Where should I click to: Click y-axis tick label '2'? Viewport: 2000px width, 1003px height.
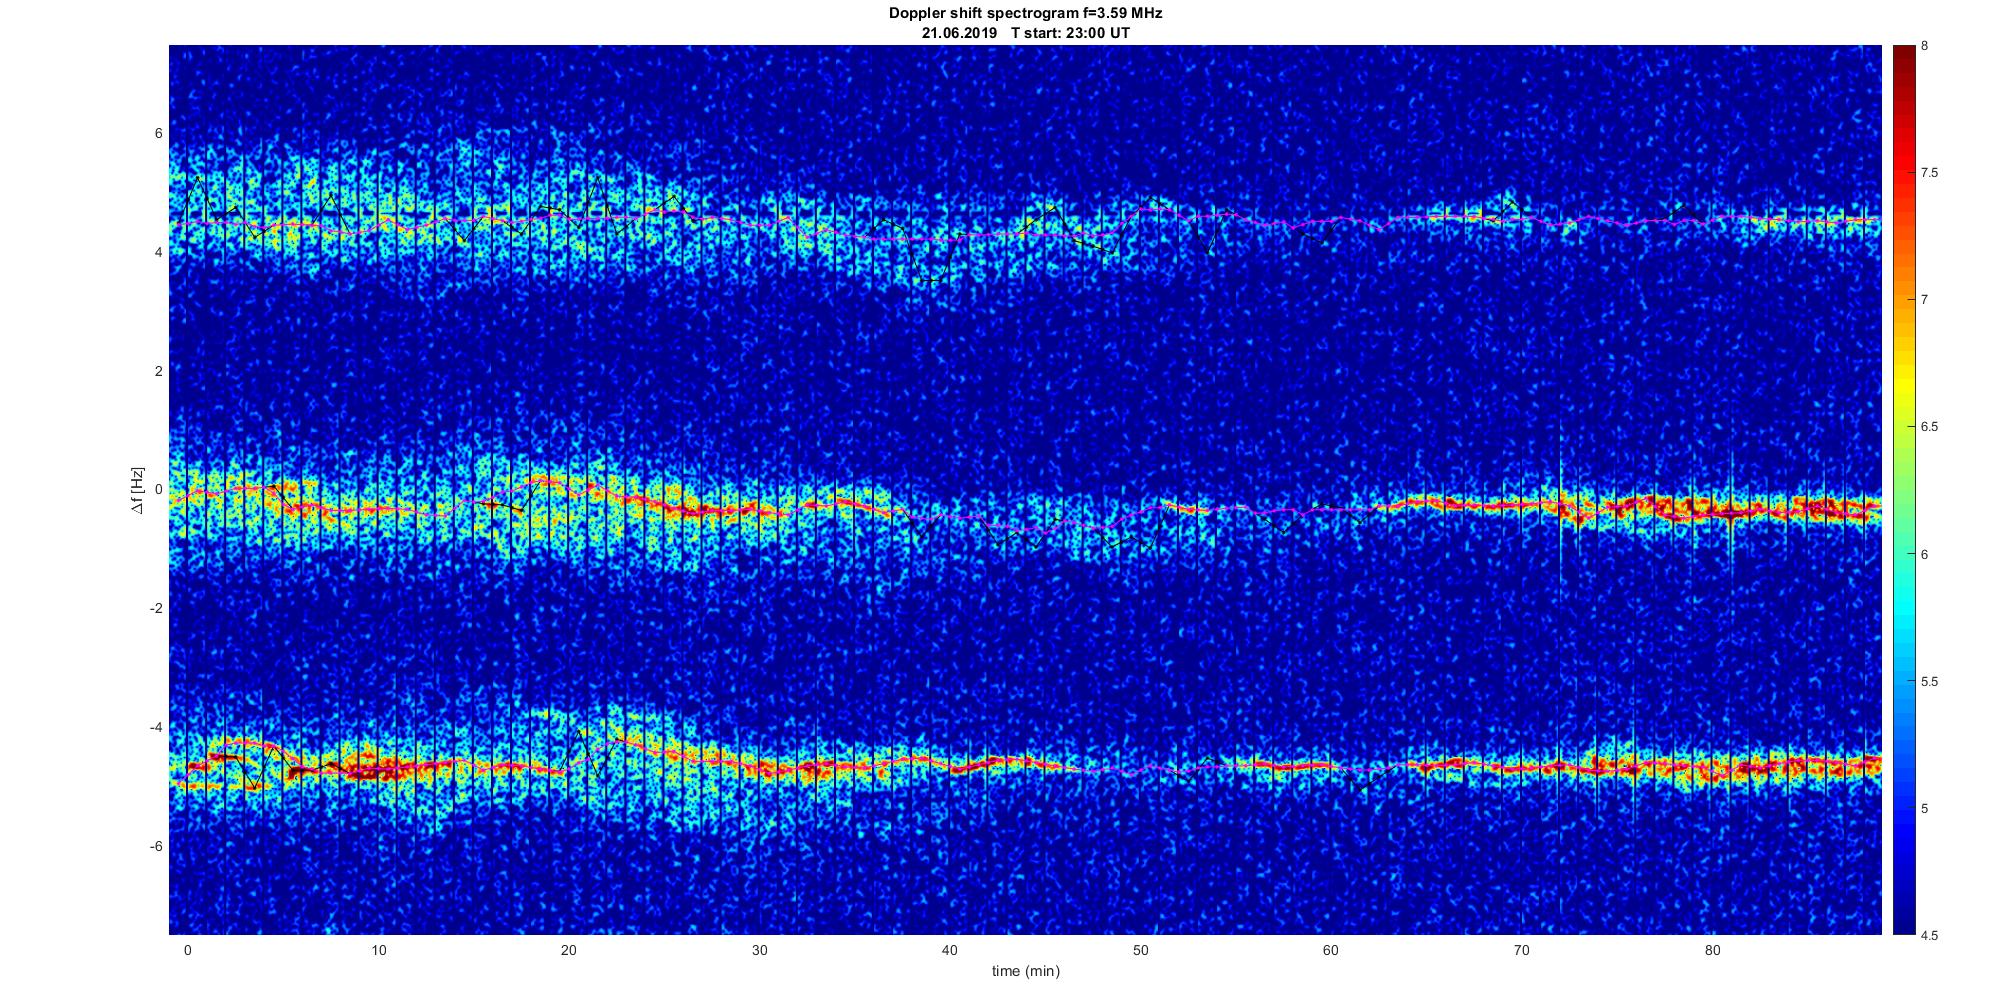[159, 371]
